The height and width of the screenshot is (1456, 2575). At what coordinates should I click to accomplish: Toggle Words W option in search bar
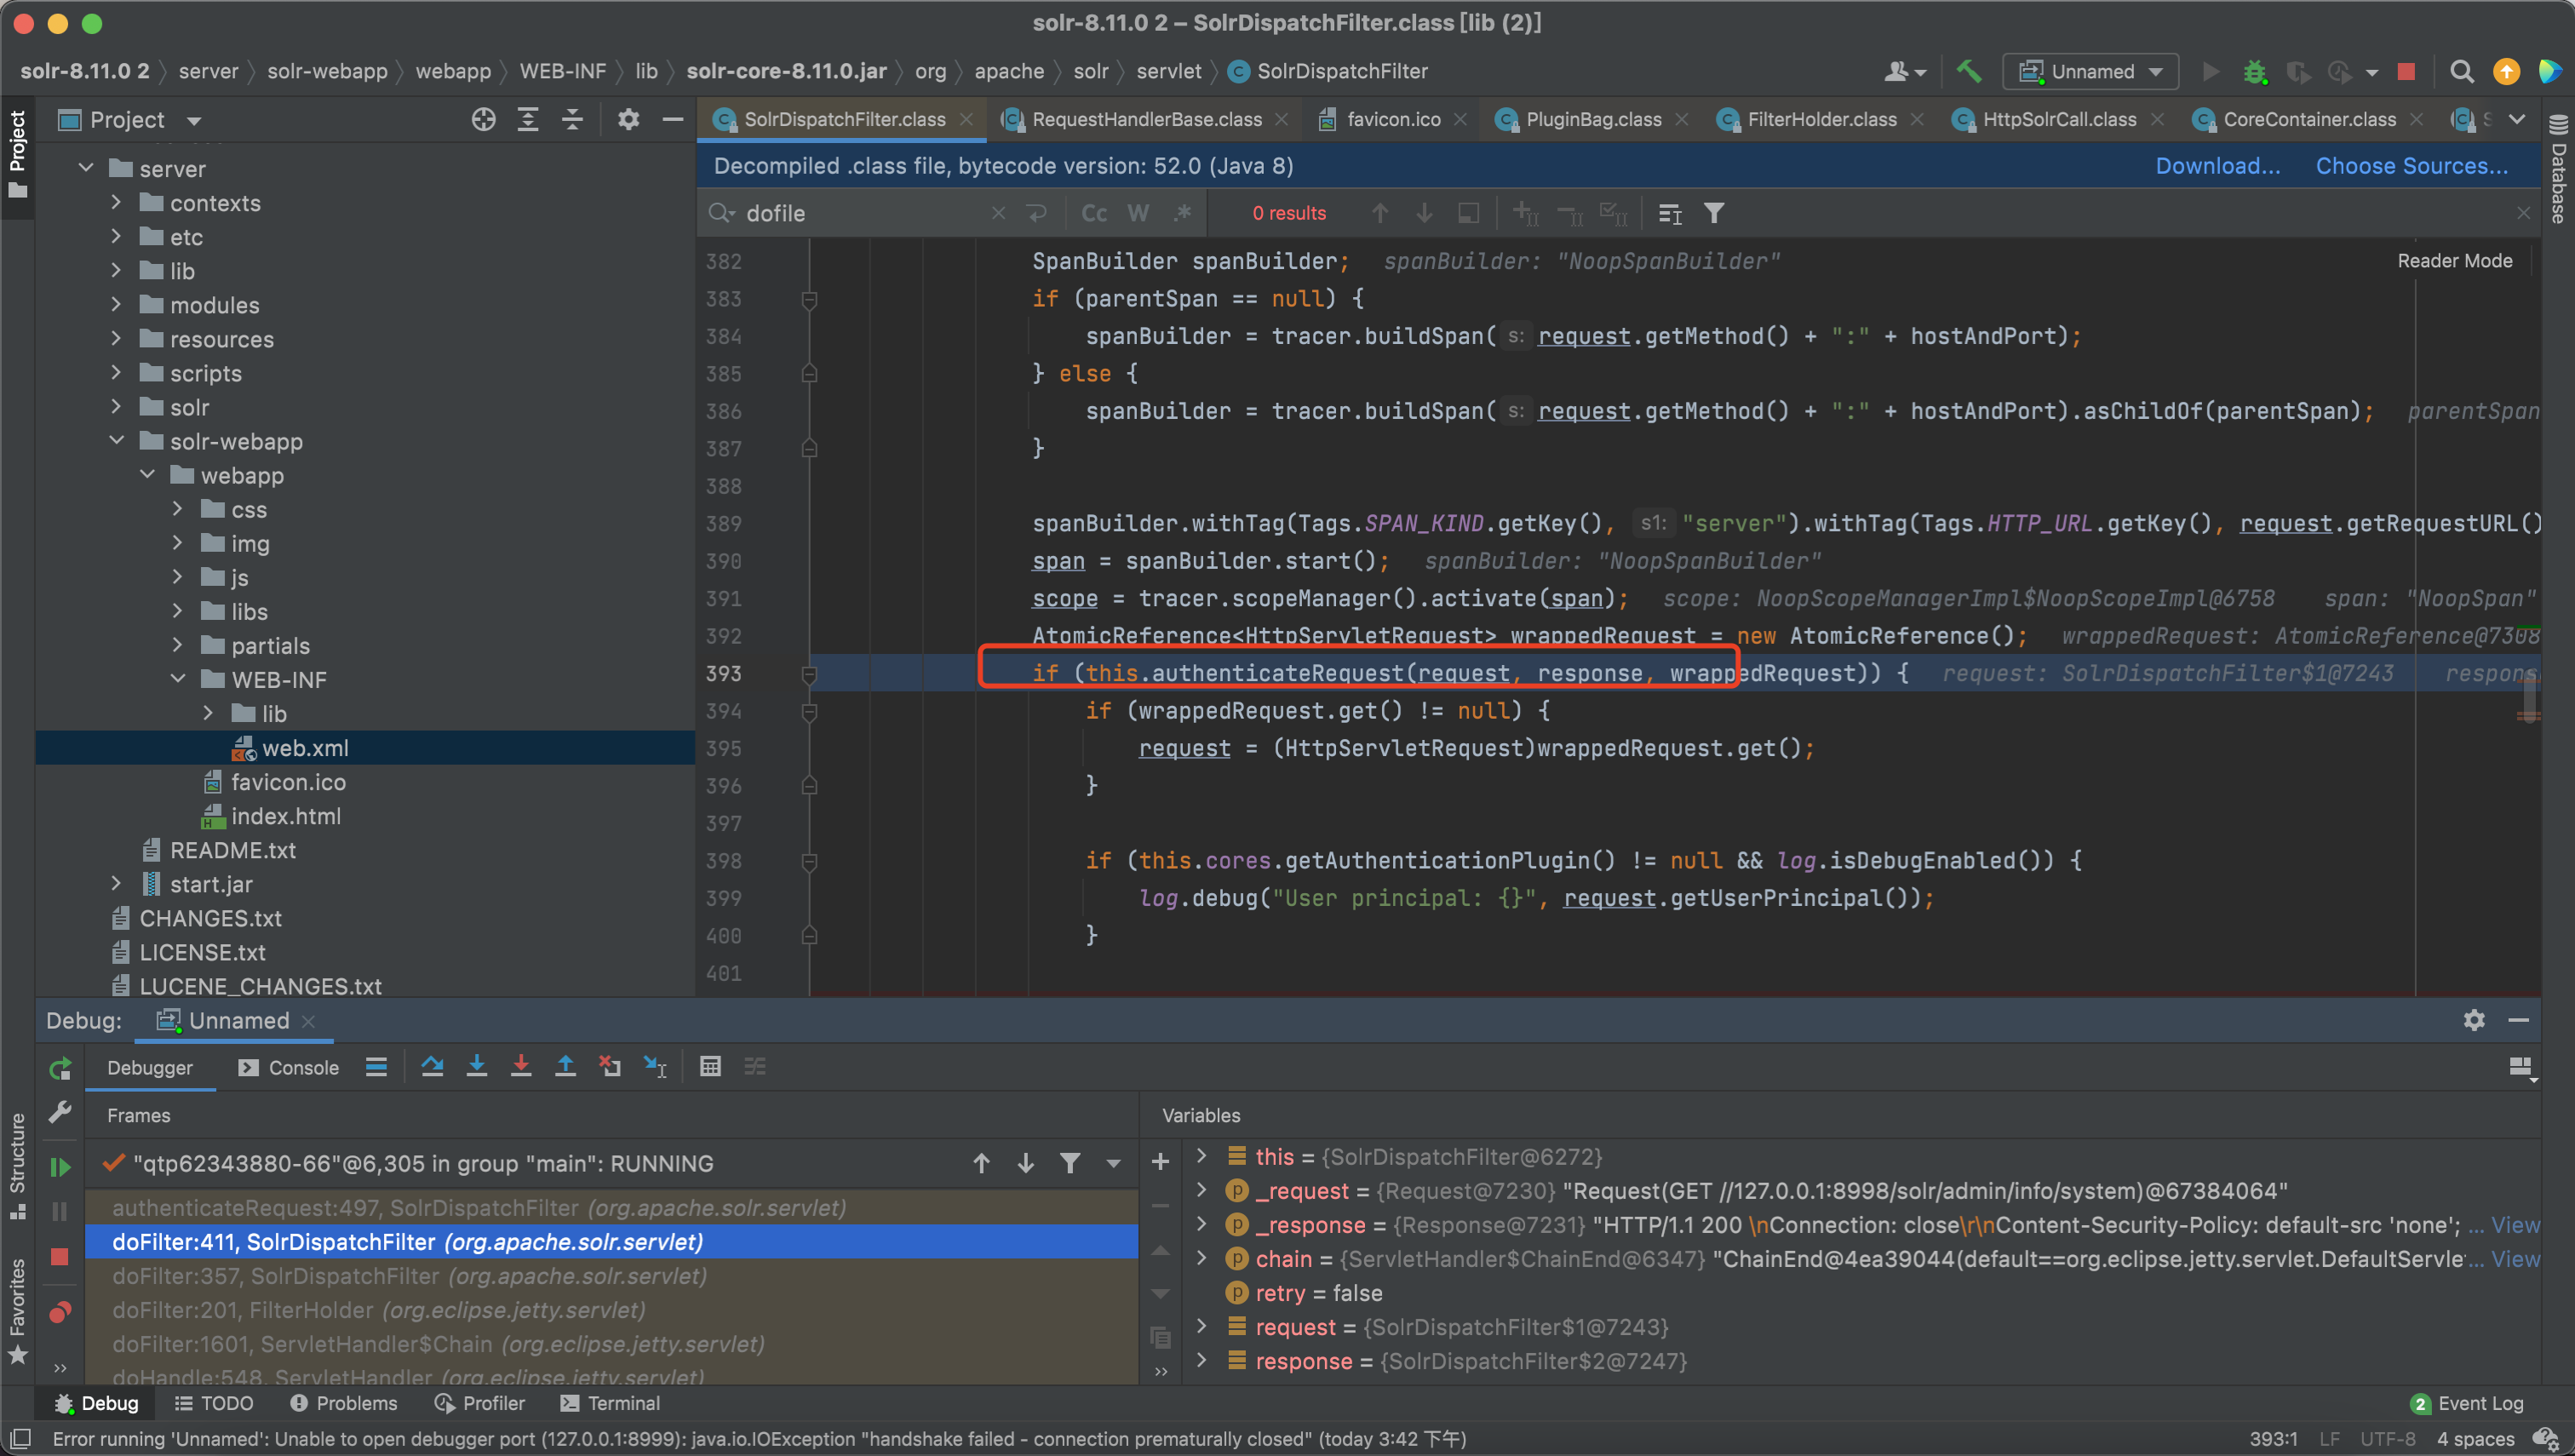(1138, 213)
